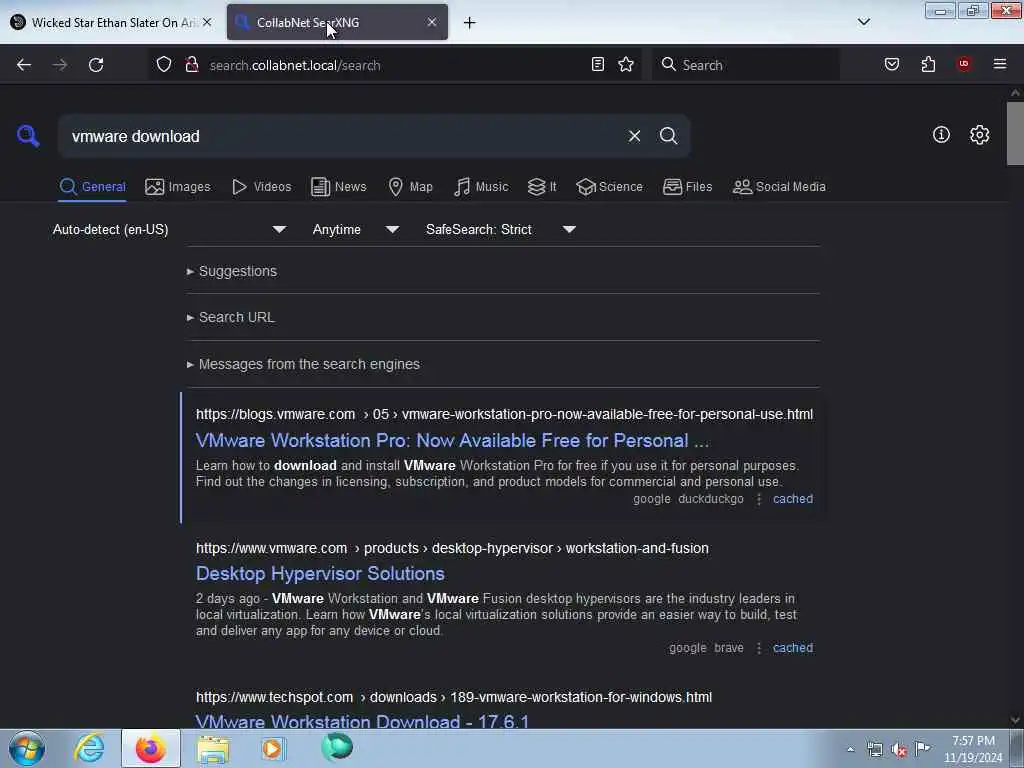Open more options dots for blogs.vmware.com result
1024x768 pixels.
tap(758, 499)
